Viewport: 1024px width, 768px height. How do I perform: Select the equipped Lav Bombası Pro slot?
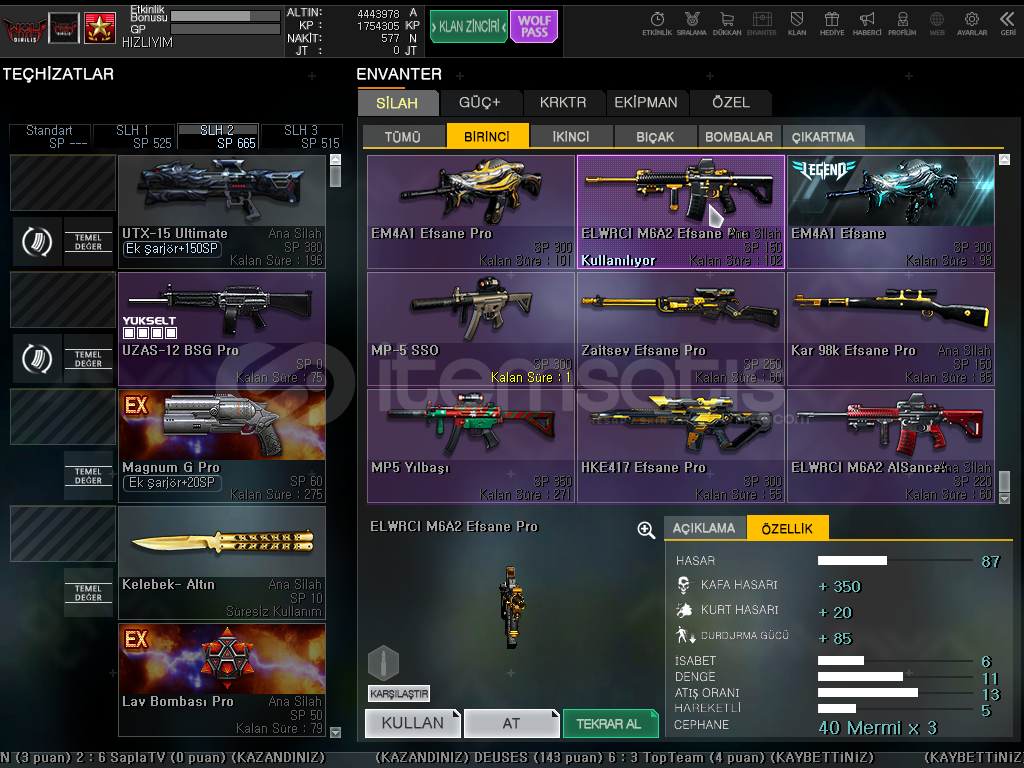(222, 680)
